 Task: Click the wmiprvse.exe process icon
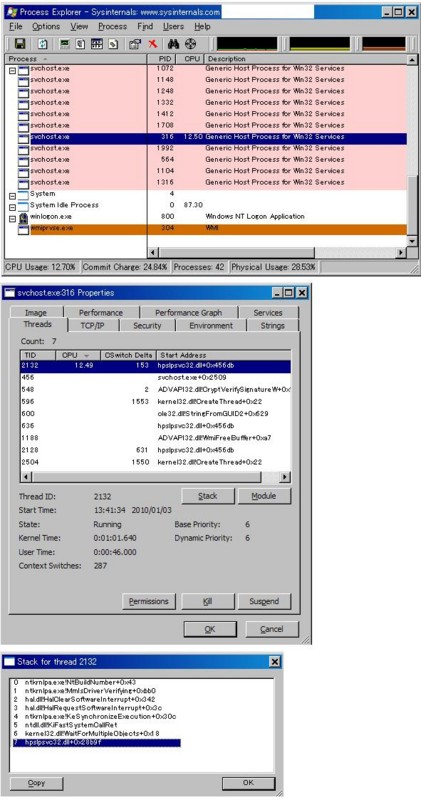tap(23, 229)
